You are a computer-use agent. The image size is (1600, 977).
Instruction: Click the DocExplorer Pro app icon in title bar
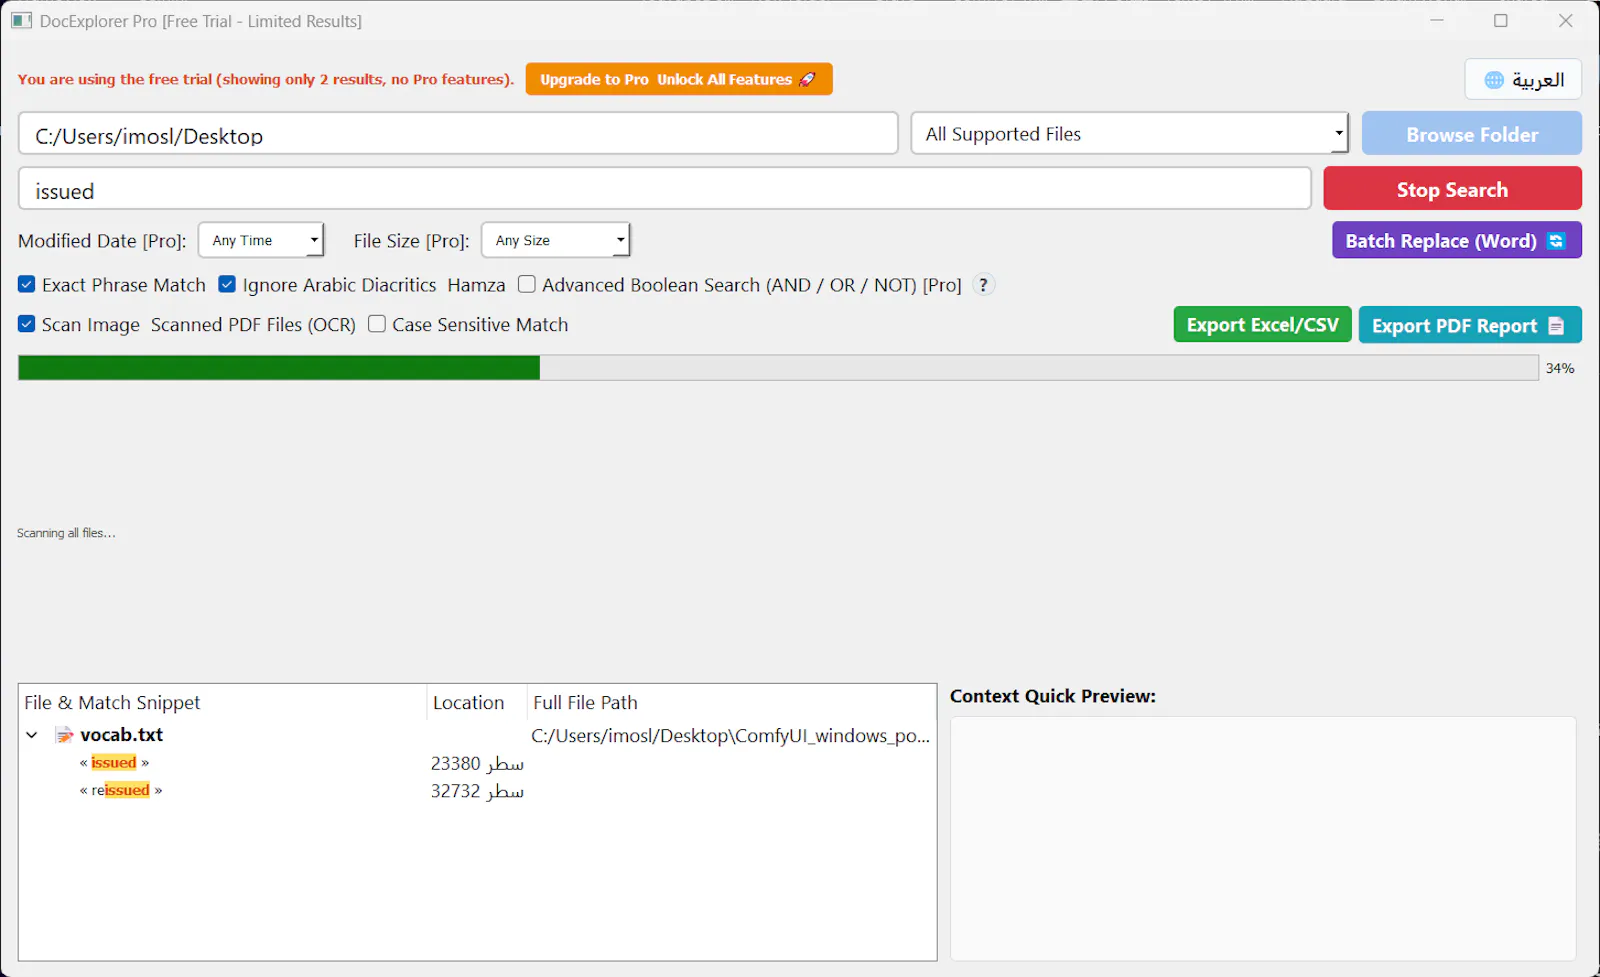[21, 21]
